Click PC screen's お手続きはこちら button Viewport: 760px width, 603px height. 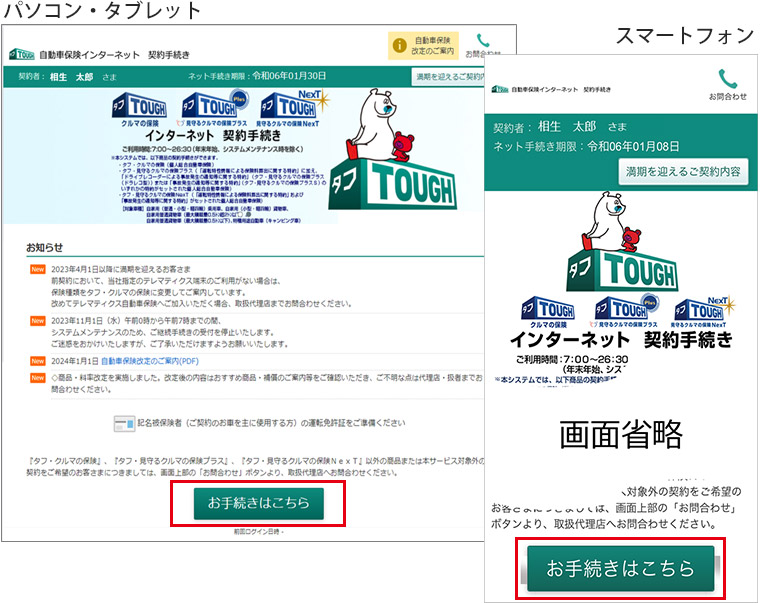point(258,503)
